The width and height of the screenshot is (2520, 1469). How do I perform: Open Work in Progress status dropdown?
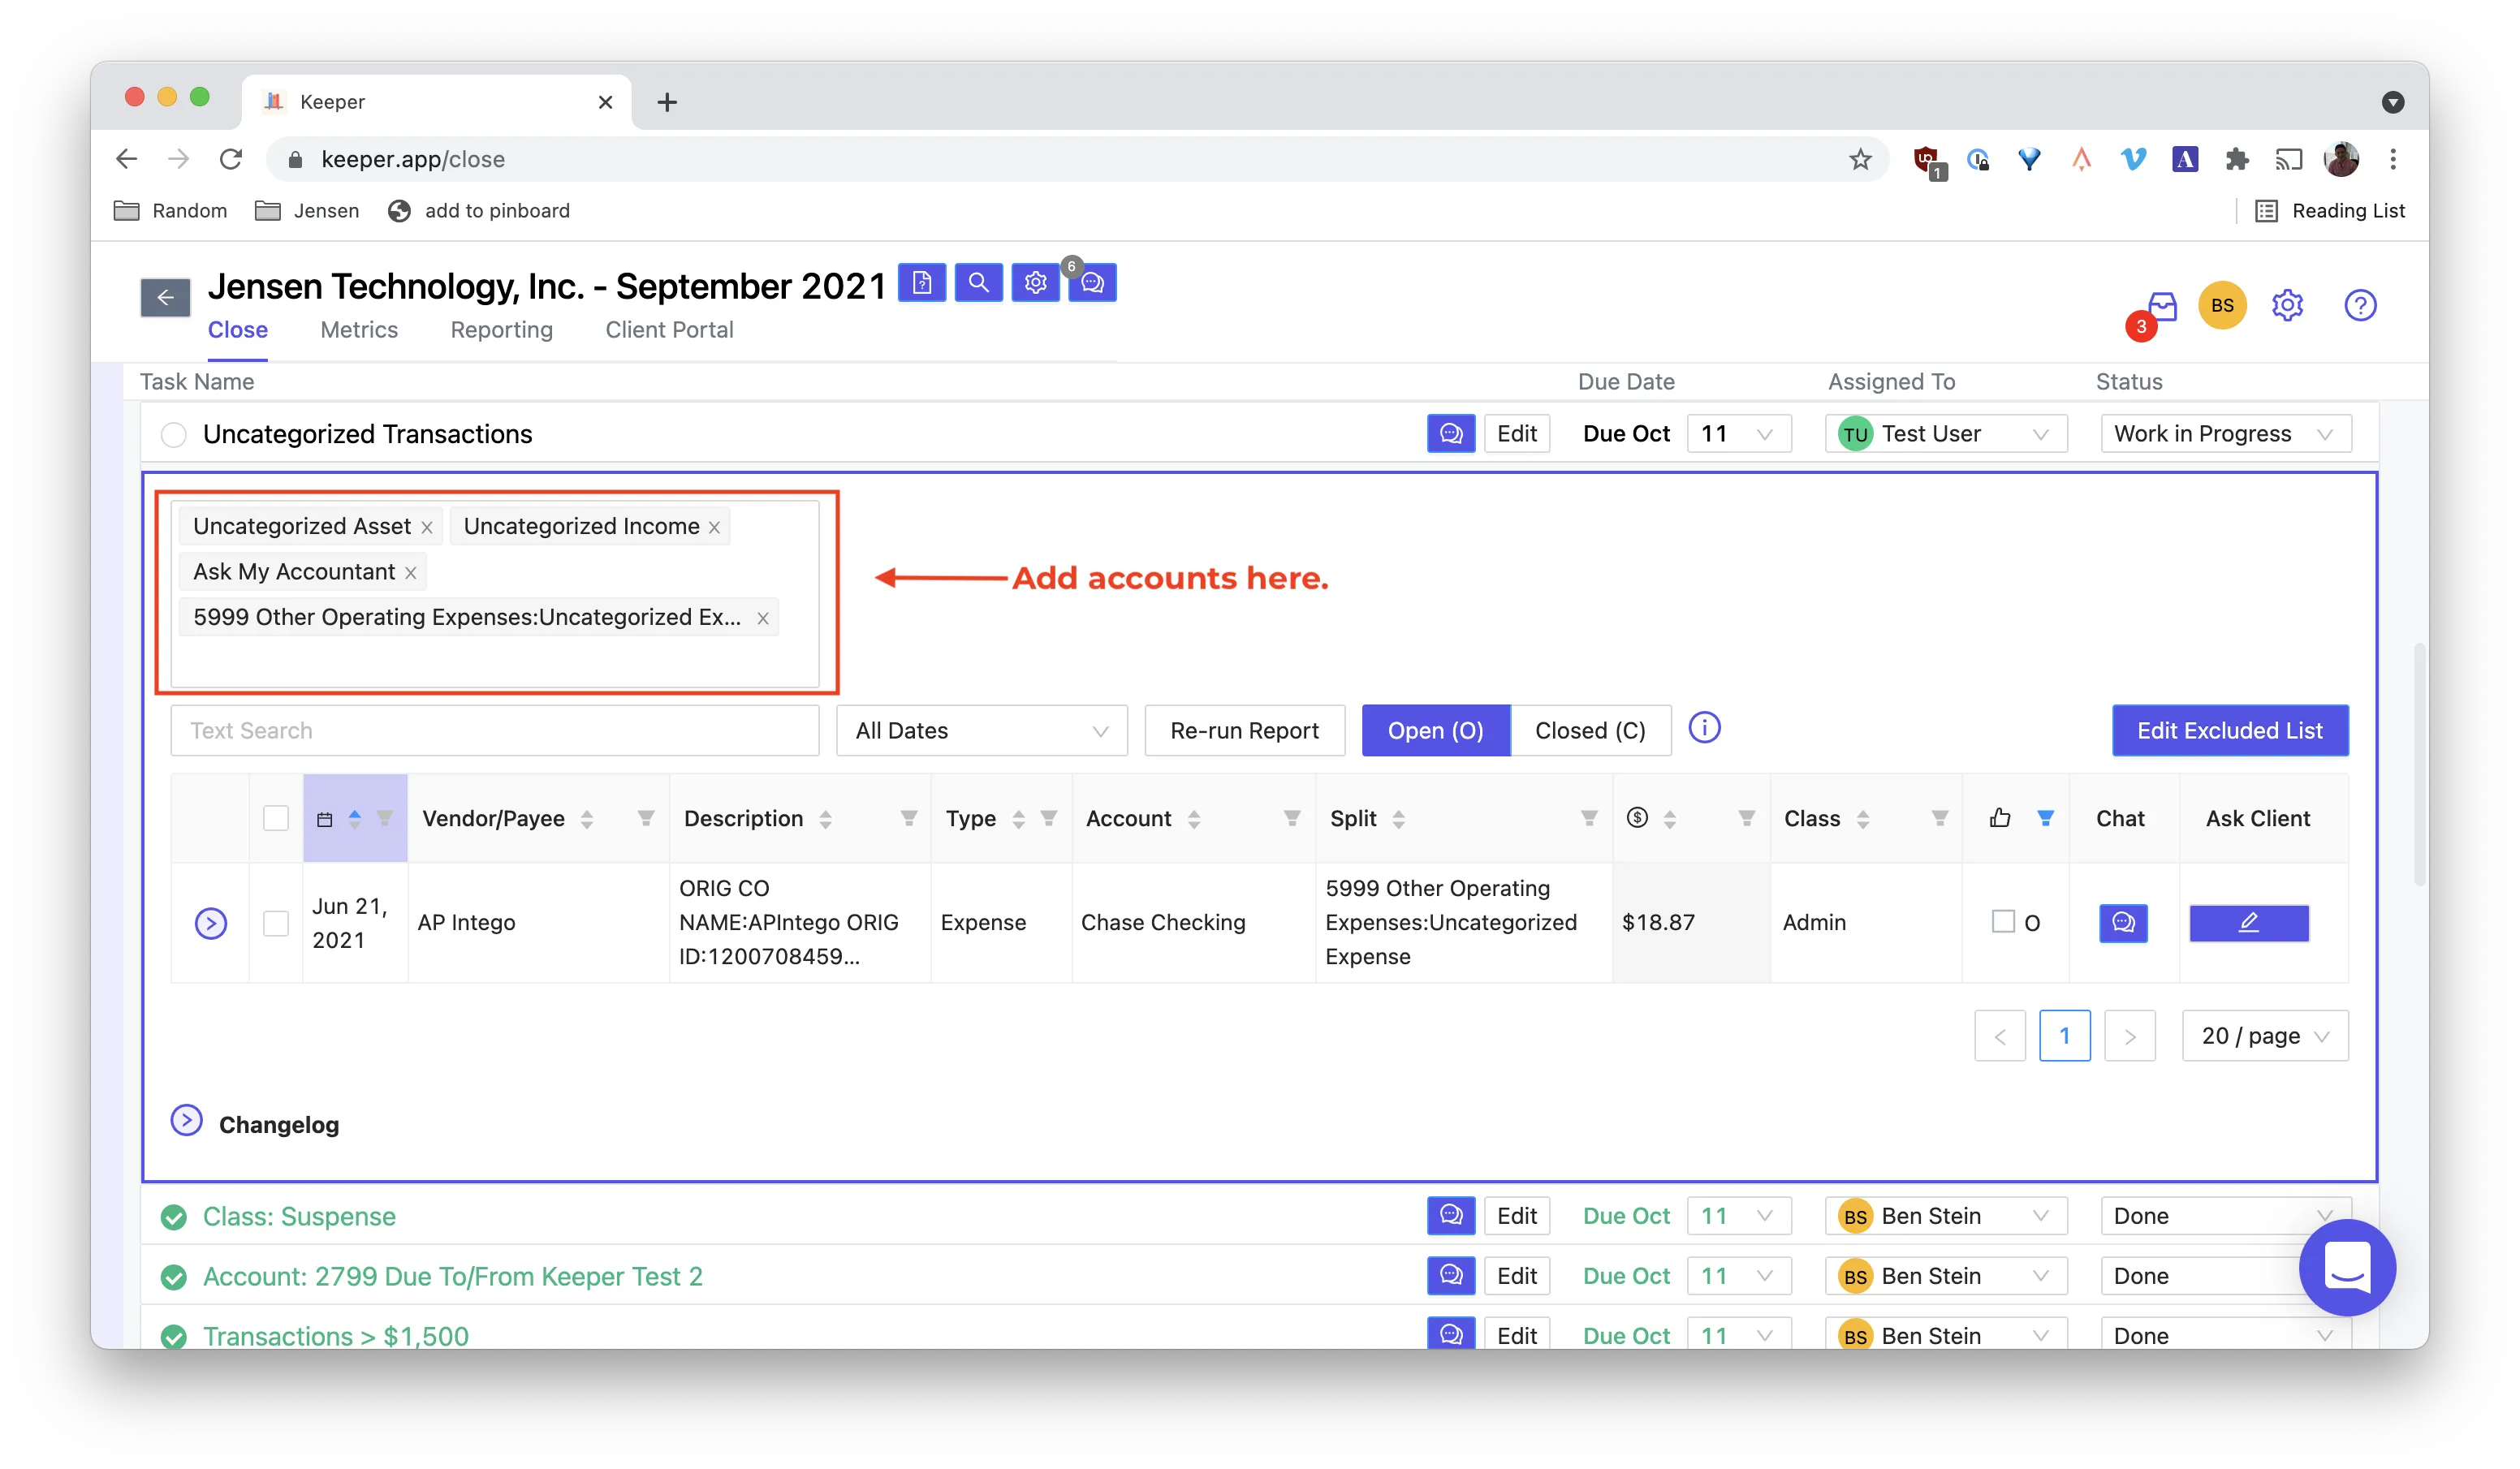pyautogui.click(x=2225, y=433)
